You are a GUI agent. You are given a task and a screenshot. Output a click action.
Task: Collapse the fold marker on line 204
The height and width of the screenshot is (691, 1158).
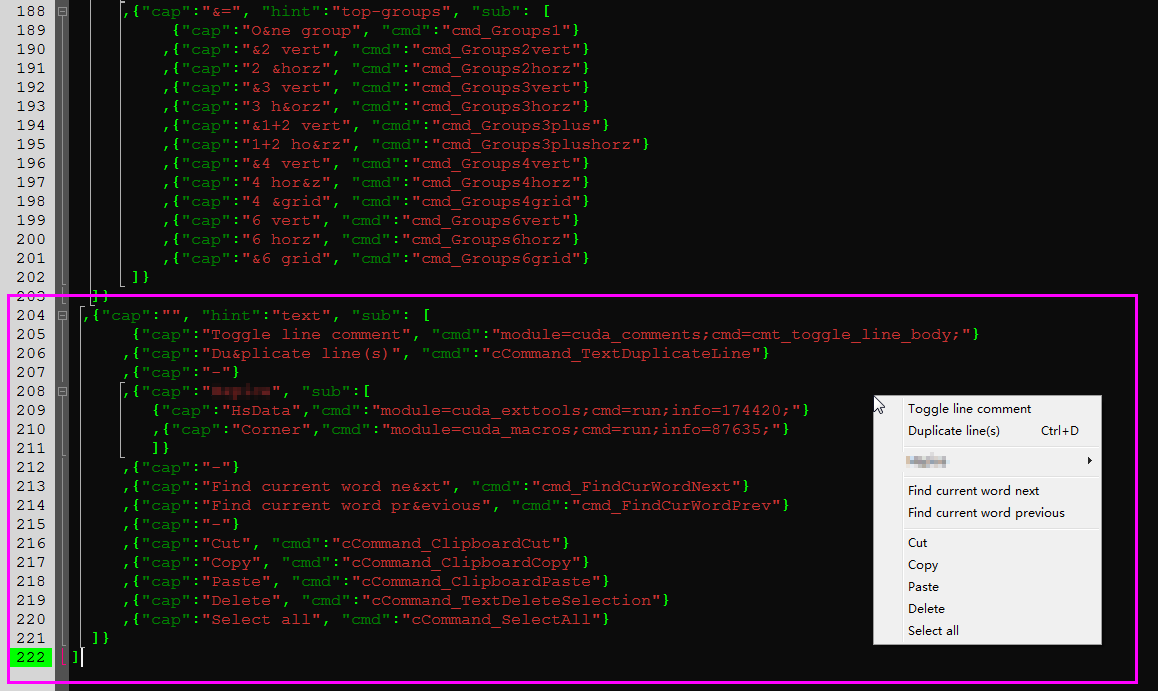coord(62,316)
